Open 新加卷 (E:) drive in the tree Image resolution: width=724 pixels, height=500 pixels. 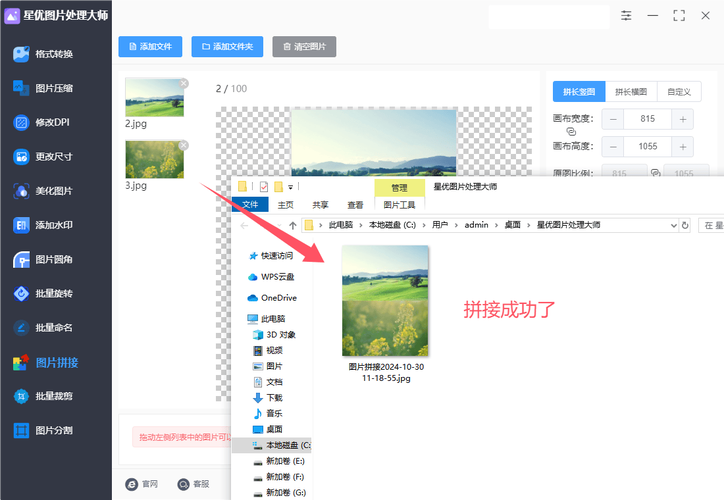(x=279, y=461)
